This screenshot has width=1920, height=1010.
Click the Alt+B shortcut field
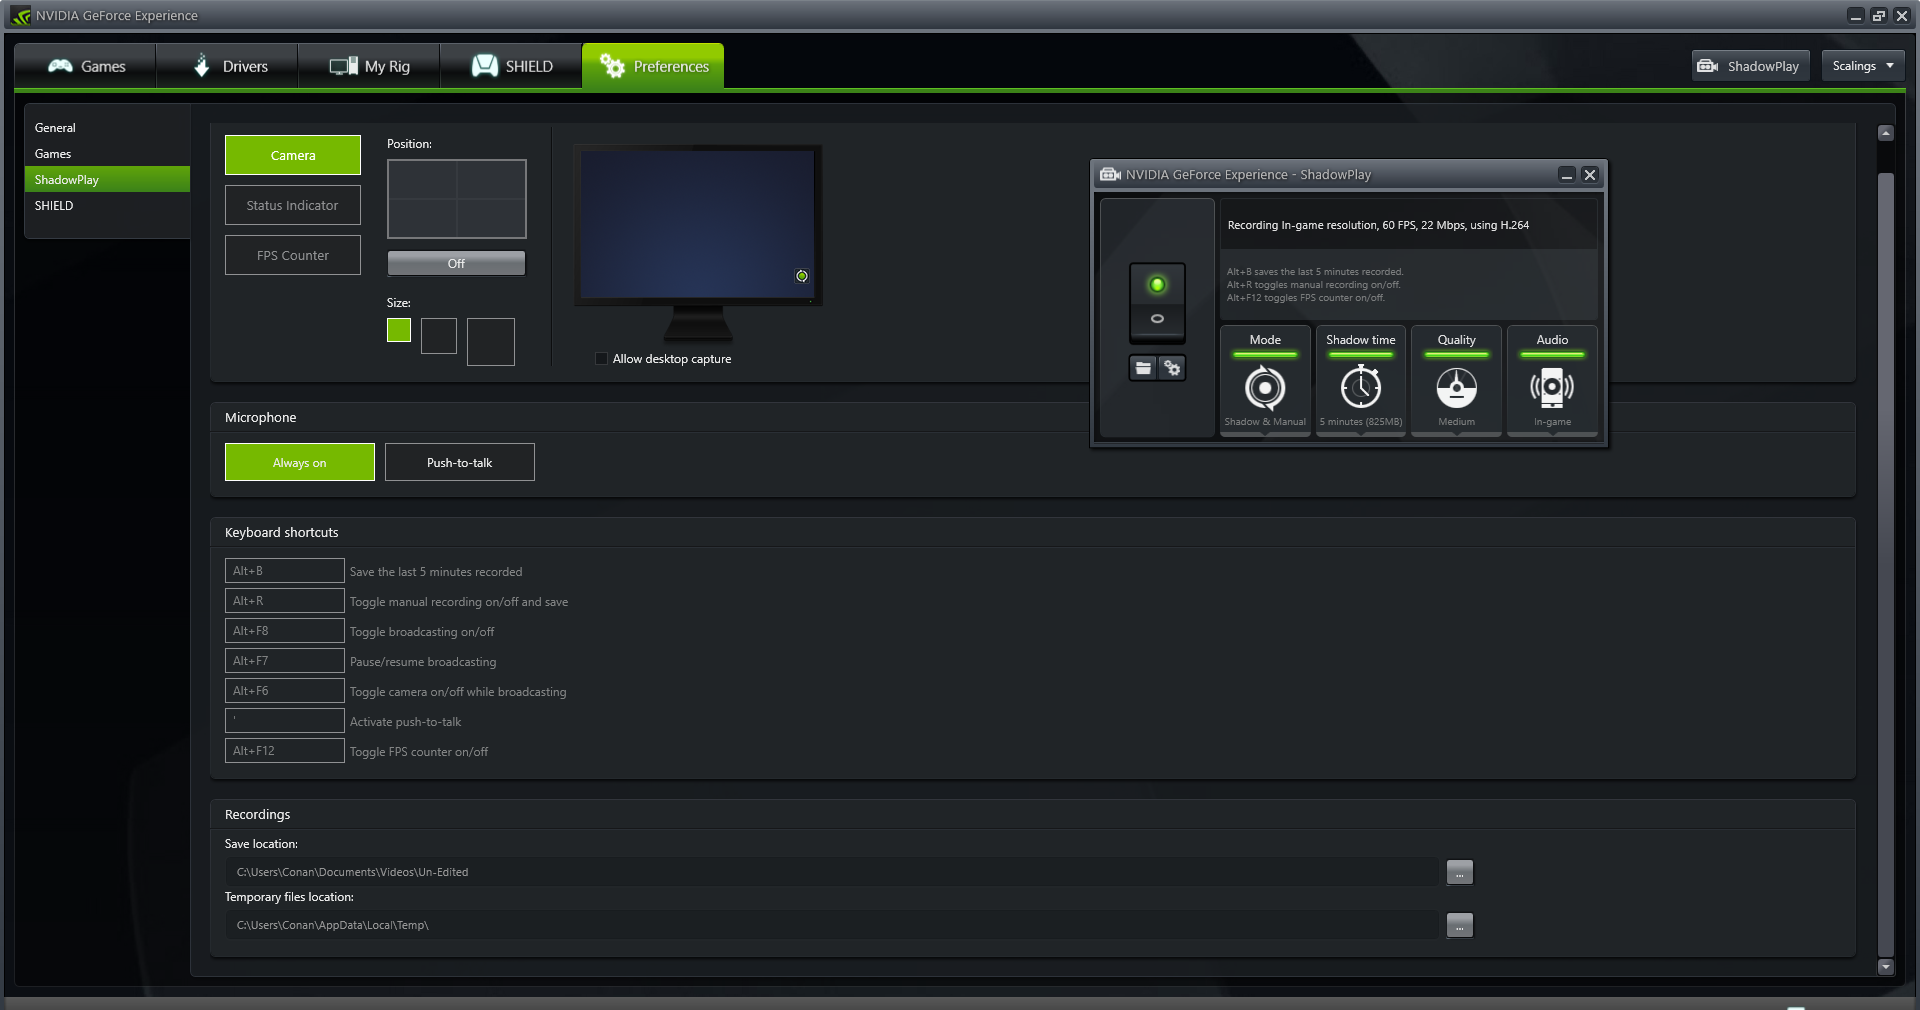pyautogui.click(x=285, y=571)
